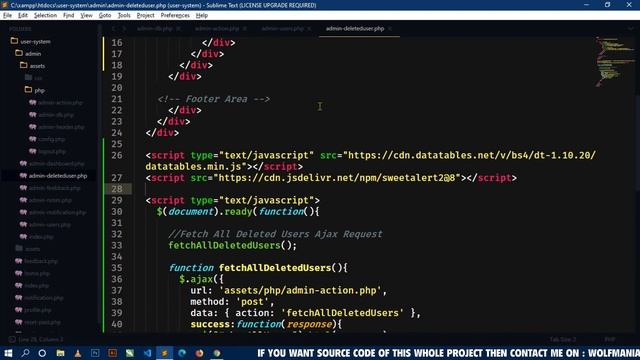The image size is (640, 360).
Task: Open the View menu
Action: [x=86, y=16]
